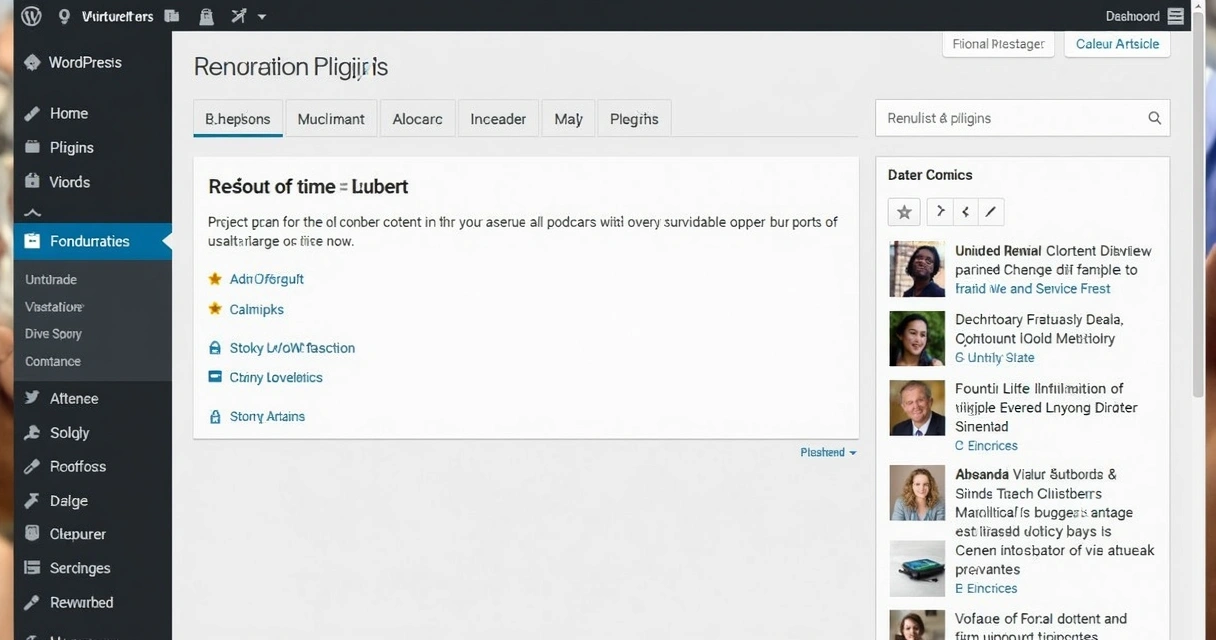Click the Twitter bird icon beside Aftenee
Viewport: 1216px width, 640px height.
pos(31,398)
